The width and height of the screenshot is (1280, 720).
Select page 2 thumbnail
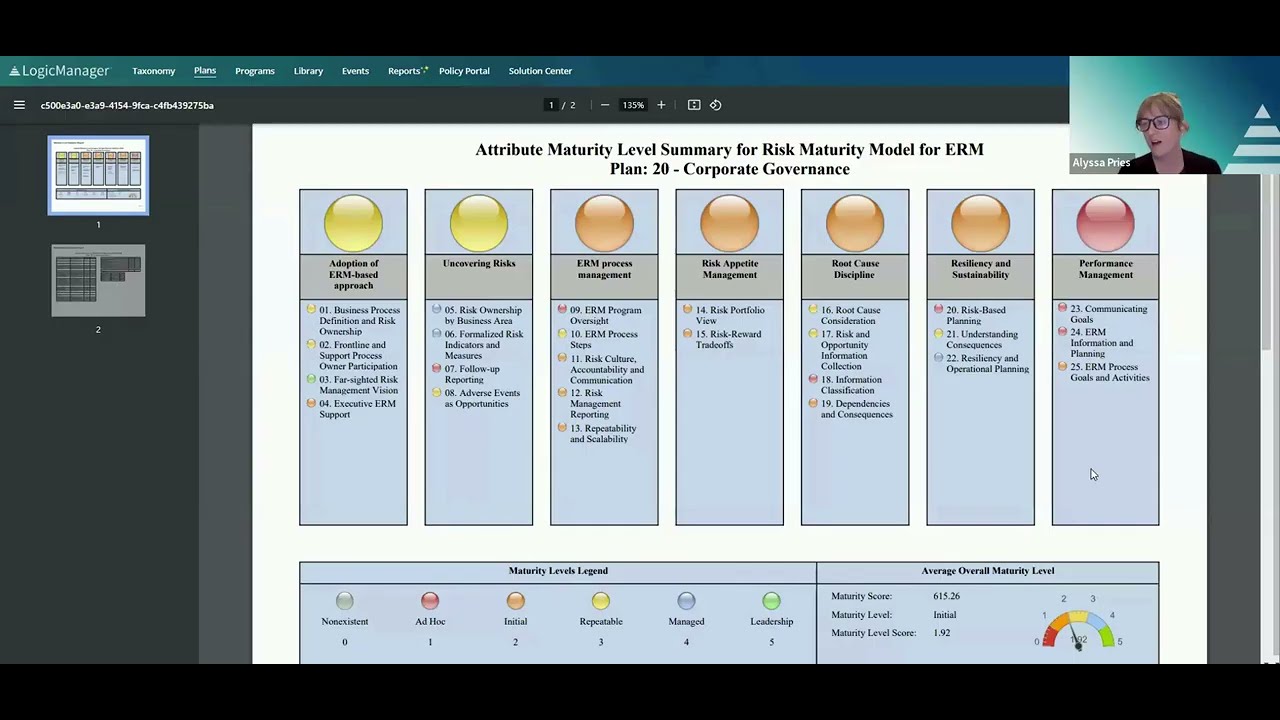tap(98, 280)
